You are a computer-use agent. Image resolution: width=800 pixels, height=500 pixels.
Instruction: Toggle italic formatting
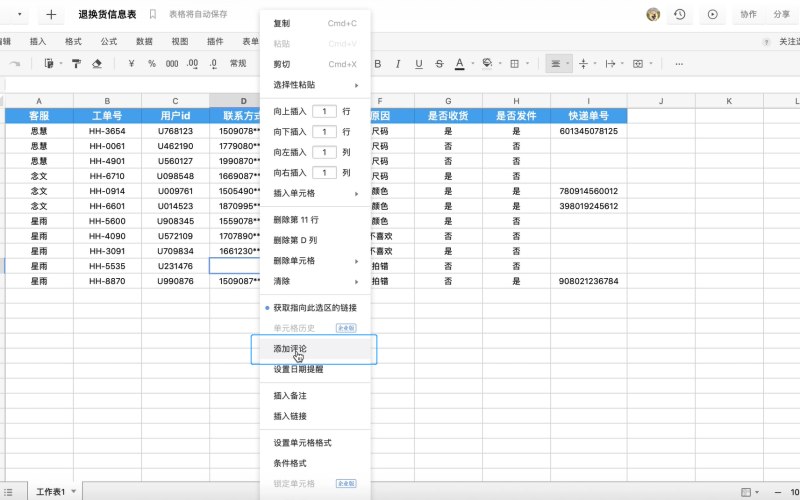click(x=398, y=64)
